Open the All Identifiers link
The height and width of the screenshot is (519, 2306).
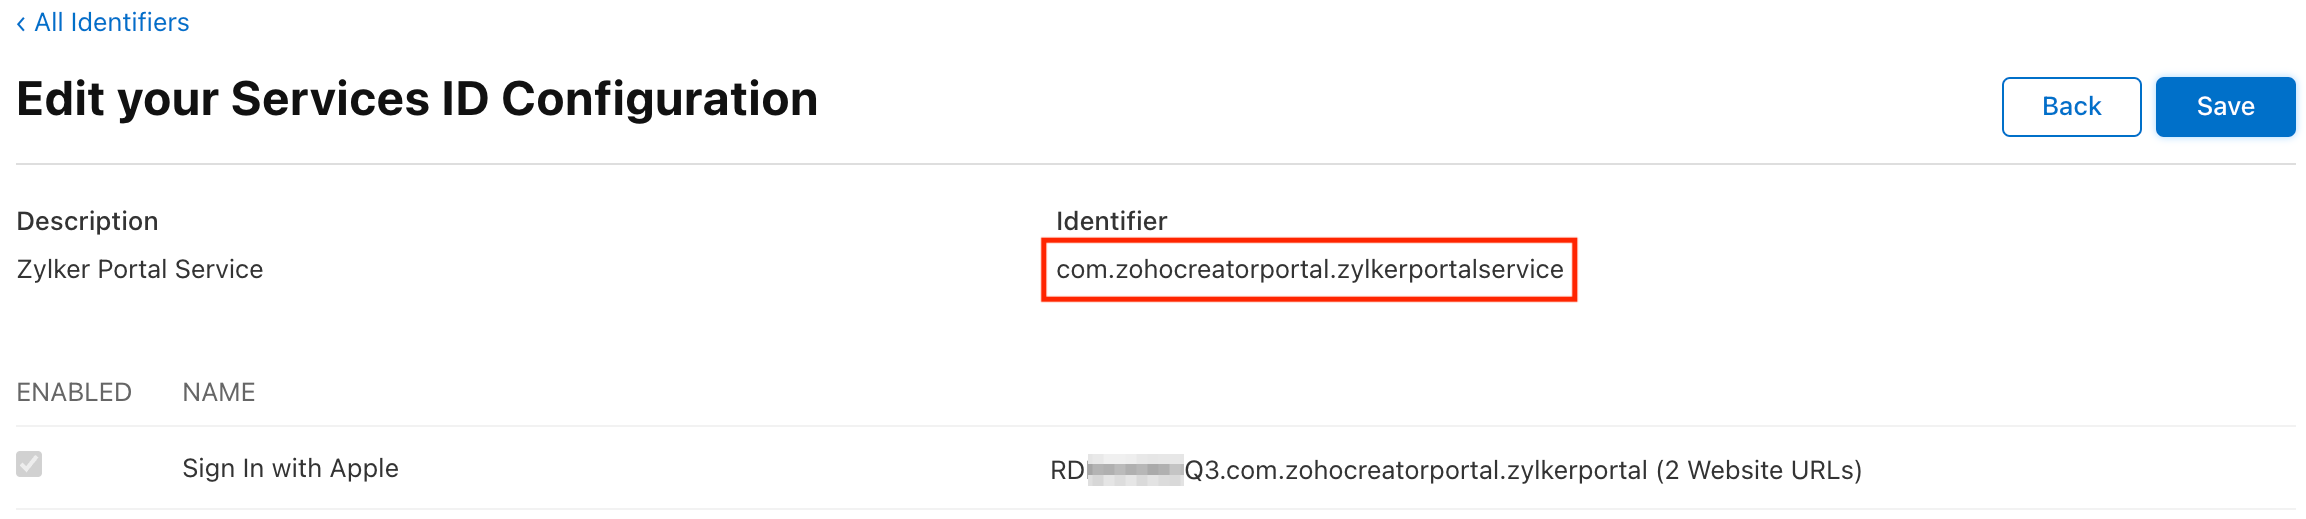pyautogui.click(x=111, y=23)
